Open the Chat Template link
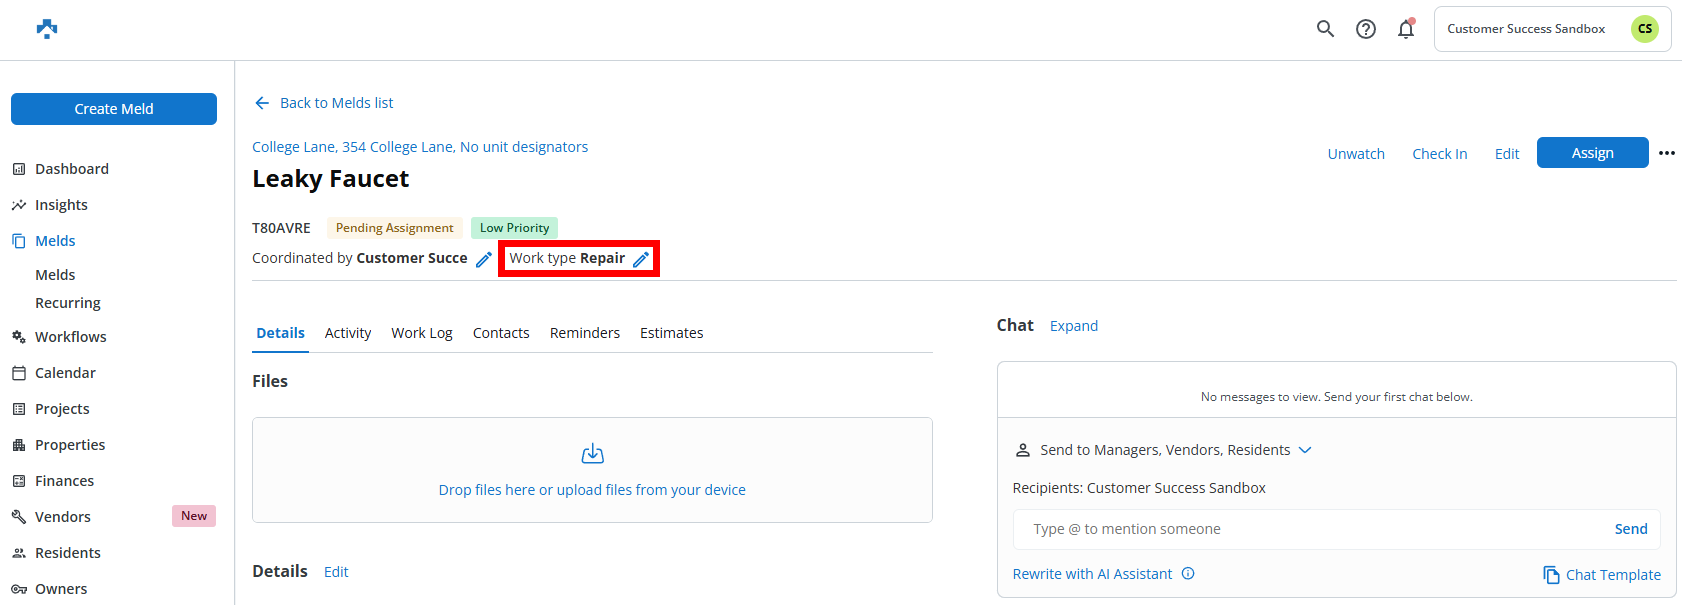Viewport: 1682px width, 605px height. point(1602,575)
